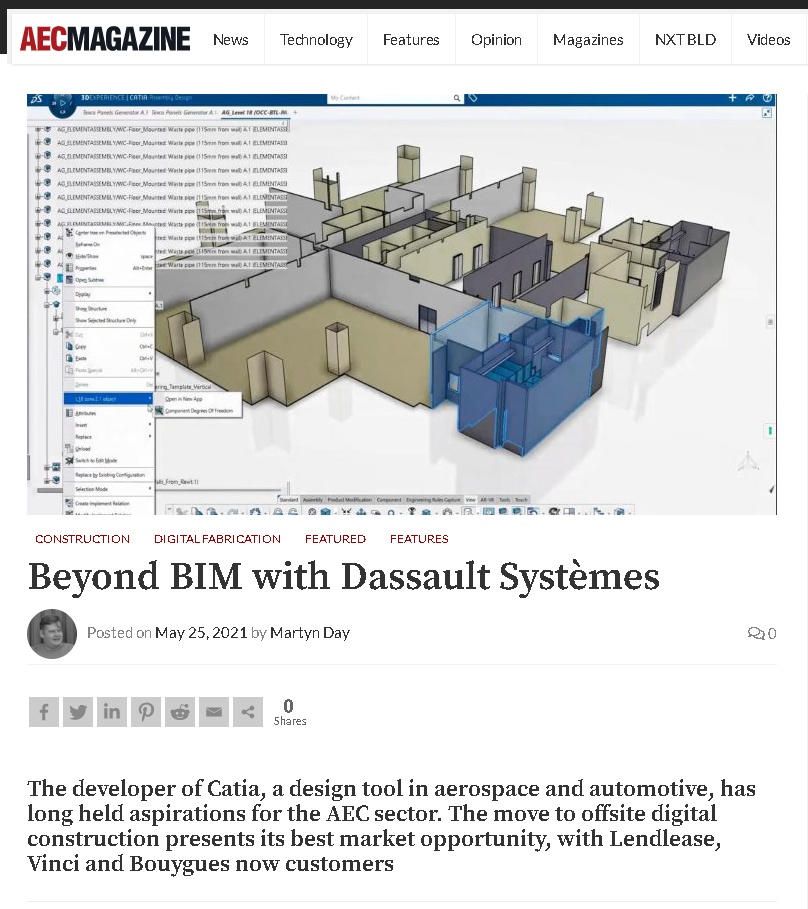The image size is (808, 909).
Task: Share the article on Twitter
Action: coord(78,712)
